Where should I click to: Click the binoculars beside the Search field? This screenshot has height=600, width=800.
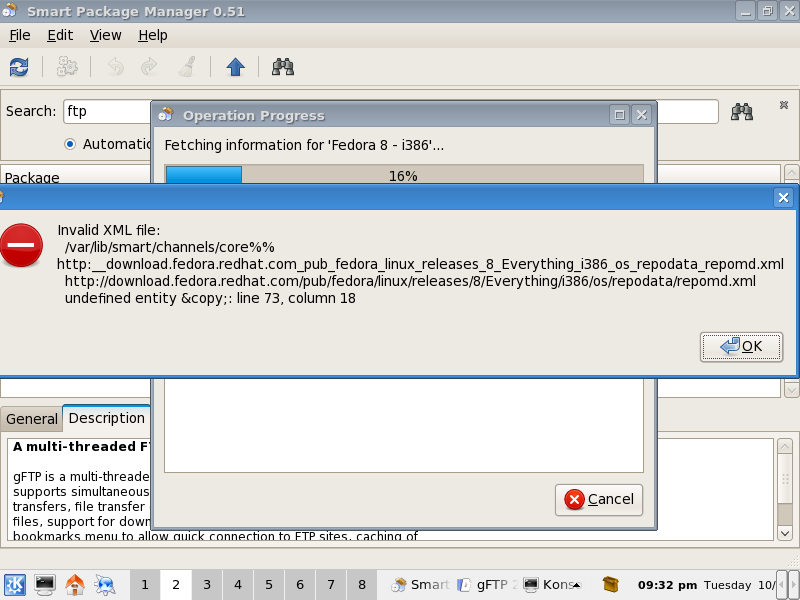tap(742, 111)
